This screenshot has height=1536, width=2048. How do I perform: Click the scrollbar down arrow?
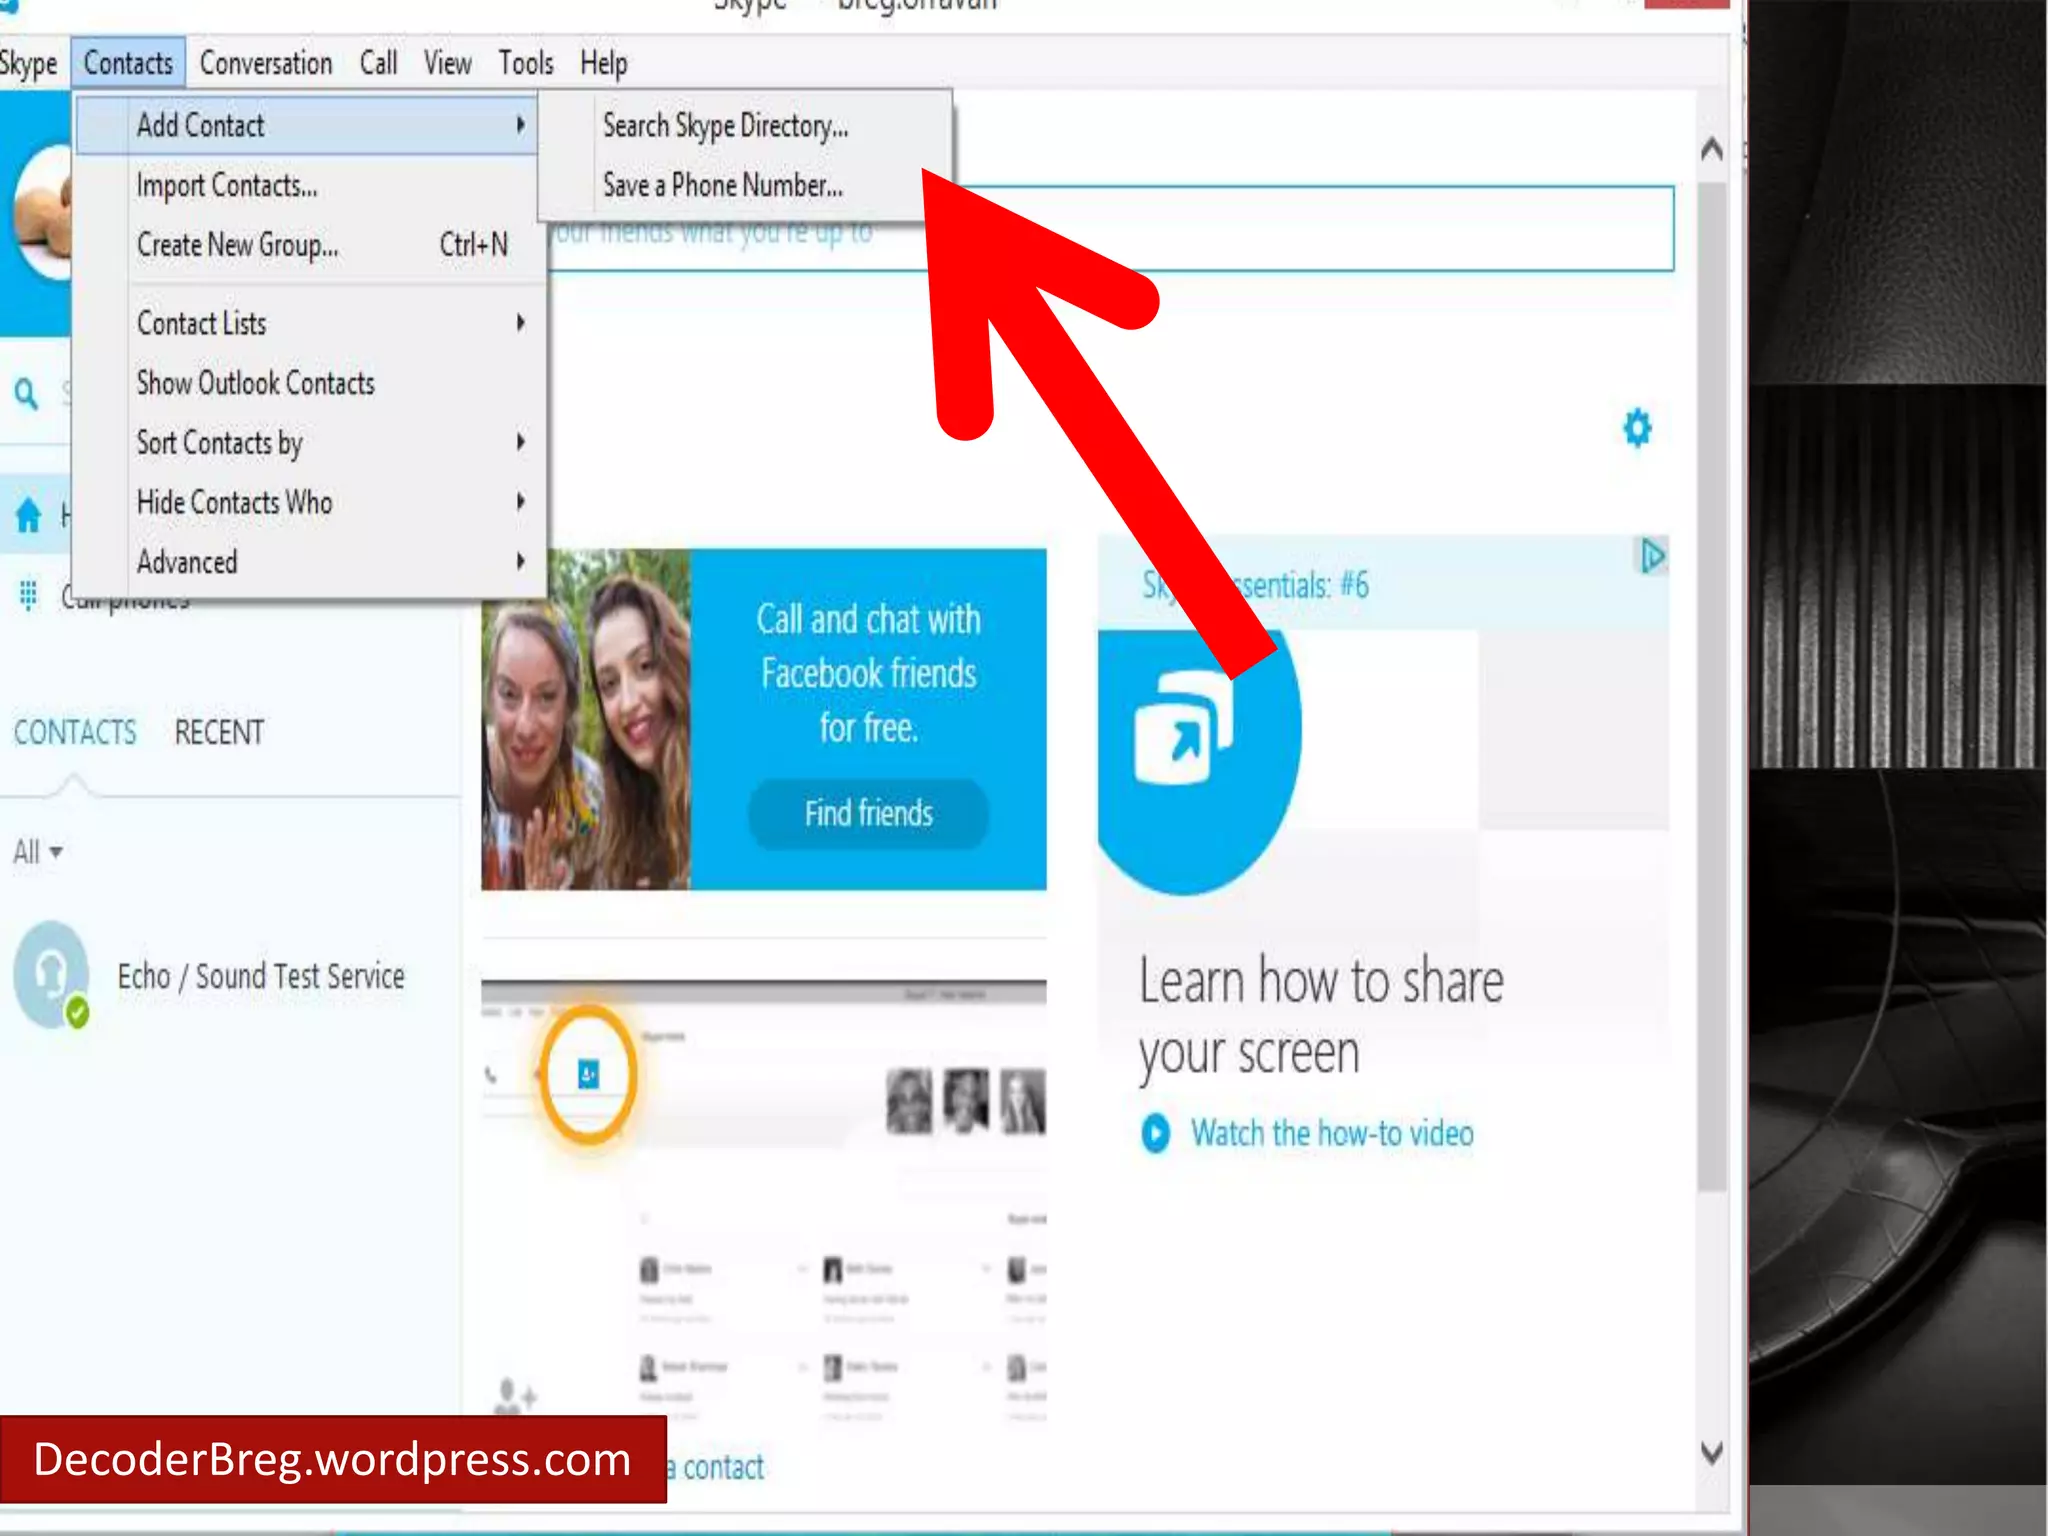pyautogui.click(x=1712, y=1452)
